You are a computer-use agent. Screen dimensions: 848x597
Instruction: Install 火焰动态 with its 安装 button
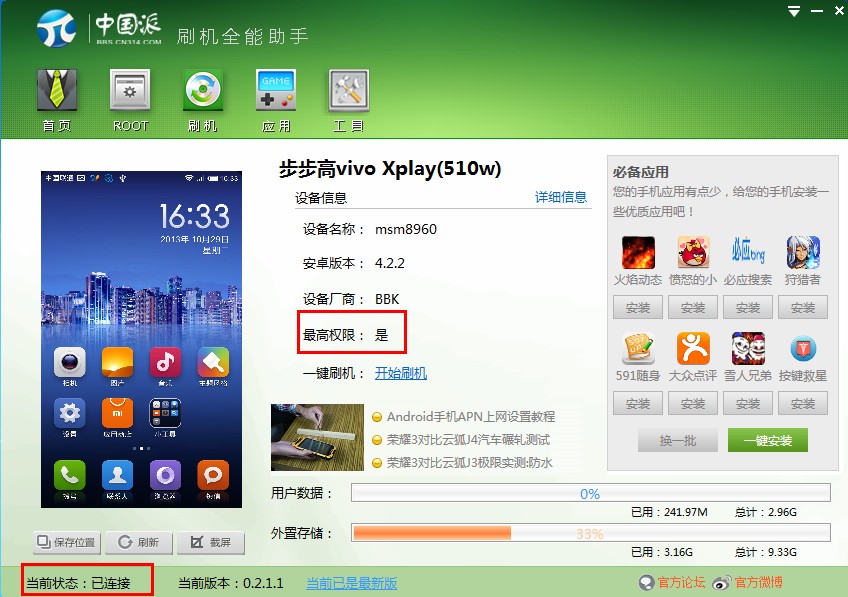point(638,308)
